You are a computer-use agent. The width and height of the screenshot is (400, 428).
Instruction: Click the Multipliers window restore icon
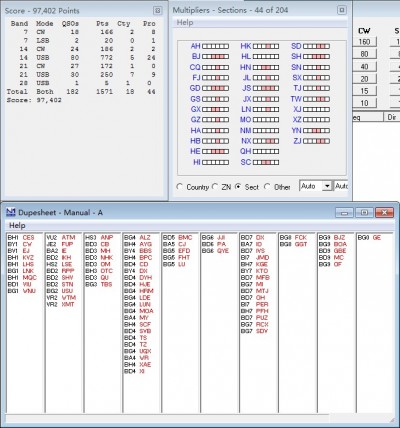(342, 10)
